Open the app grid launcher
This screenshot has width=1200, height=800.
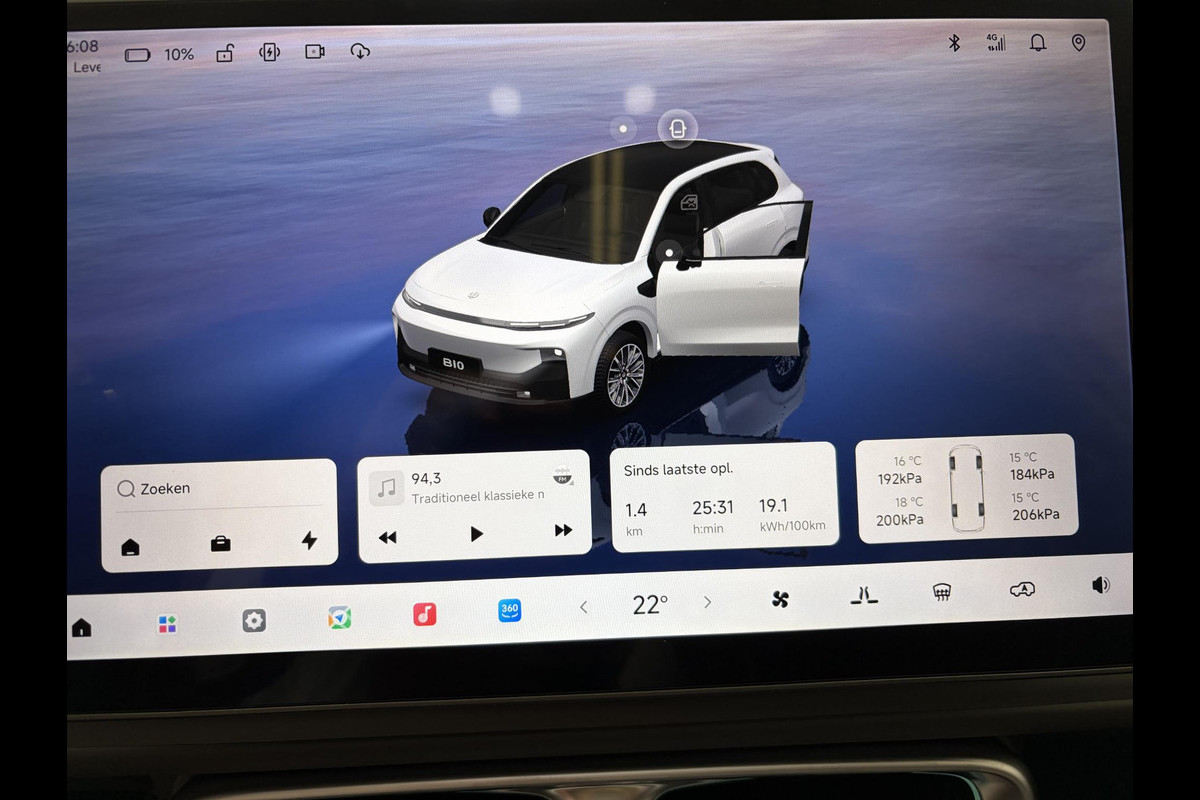coord(167,624)
